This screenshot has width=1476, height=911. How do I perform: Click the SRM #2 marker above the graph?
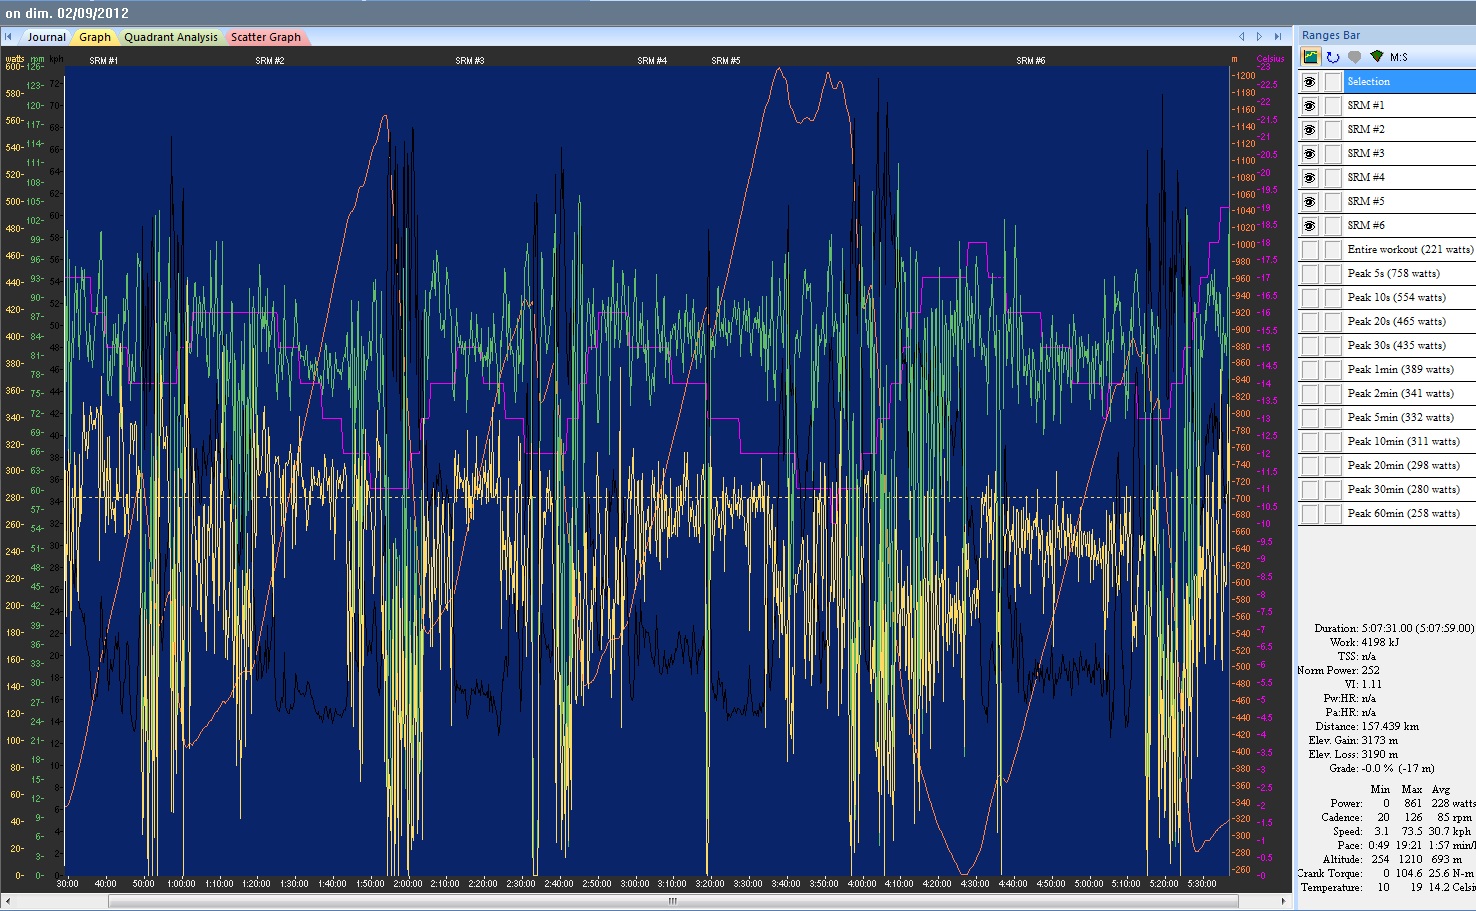point(270,61)
